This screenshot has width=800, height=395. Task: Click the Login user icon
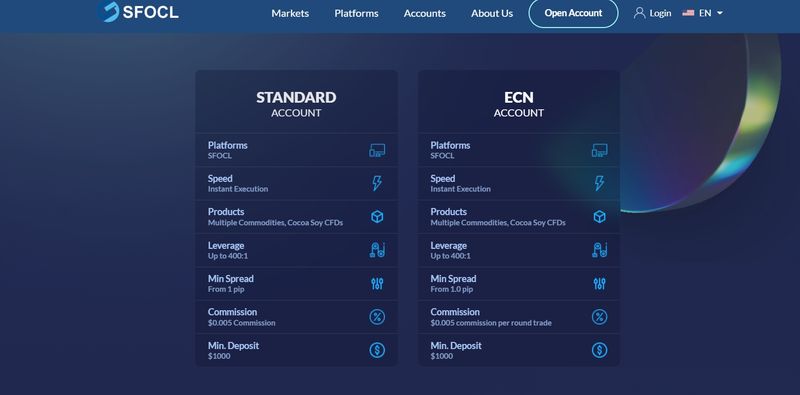(639, 13)
